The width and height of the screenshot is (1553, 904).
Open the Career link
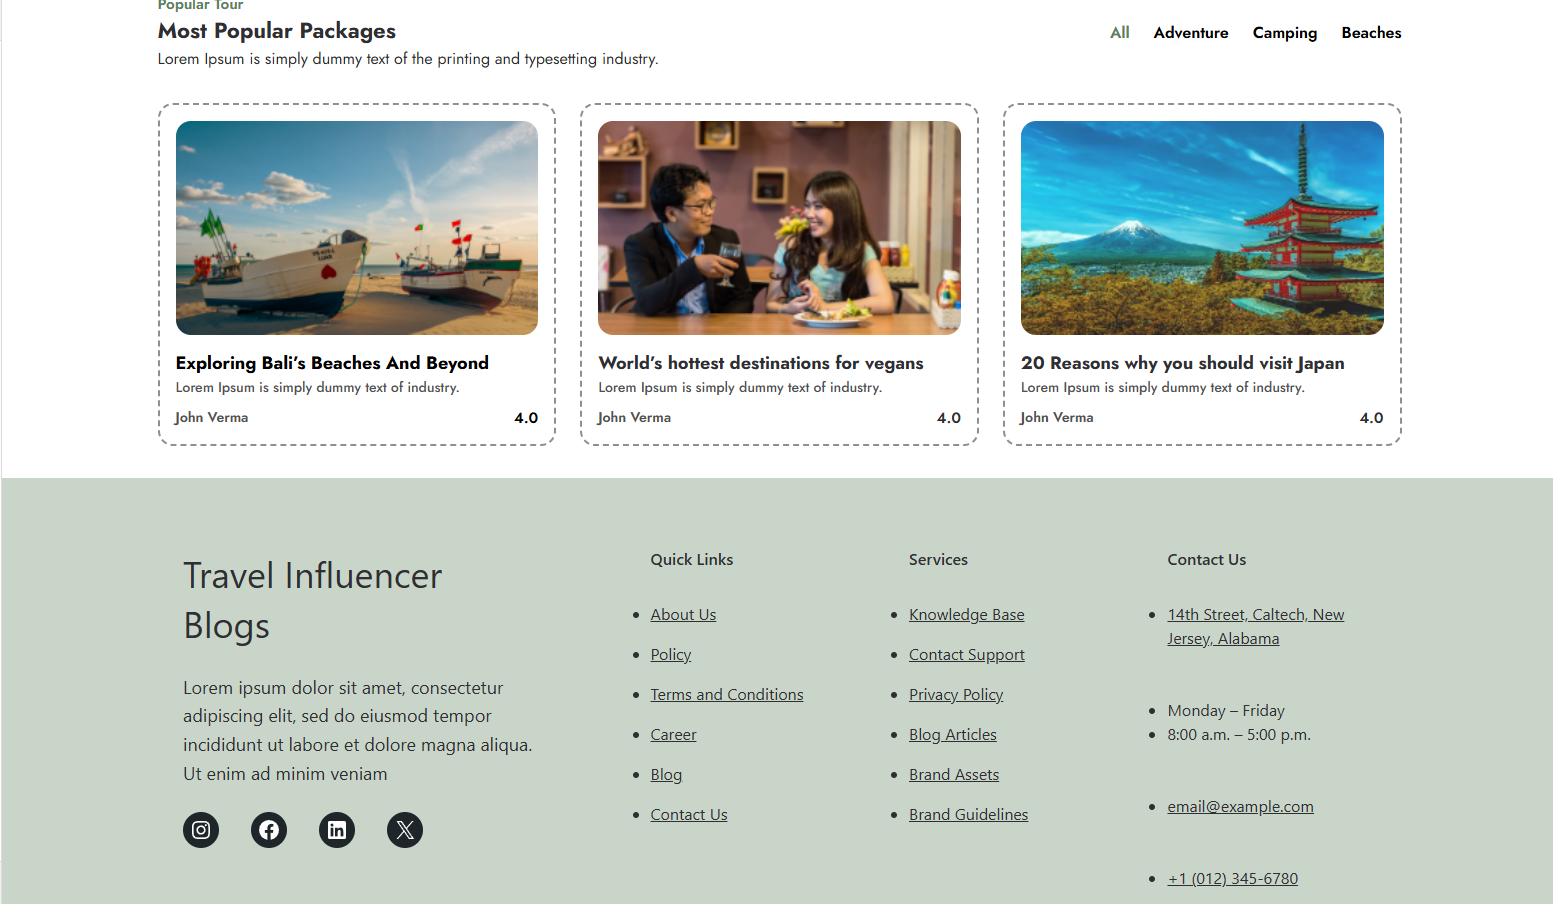click(x=673, y=734)
